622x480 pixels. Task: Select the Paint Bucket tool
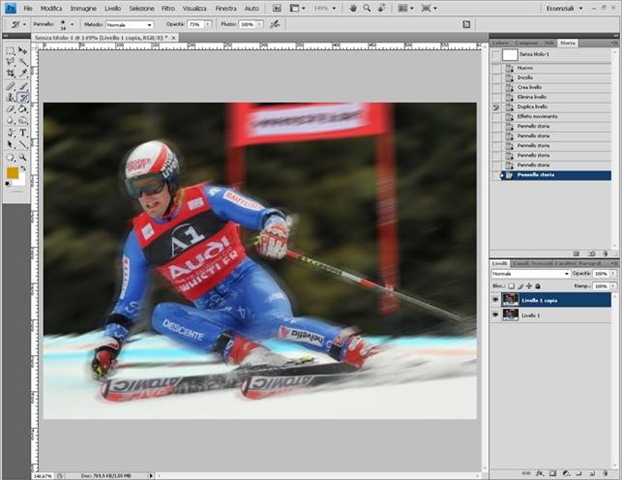(23, 109)
